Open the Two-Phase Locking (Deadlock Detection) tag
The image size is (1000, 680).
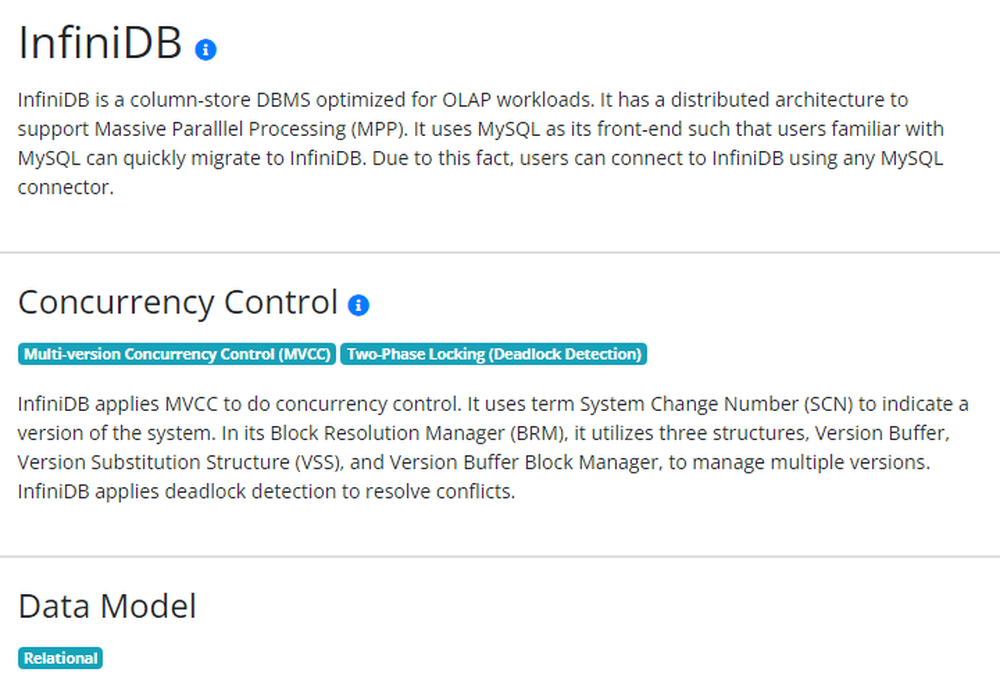tap(494, 354)
